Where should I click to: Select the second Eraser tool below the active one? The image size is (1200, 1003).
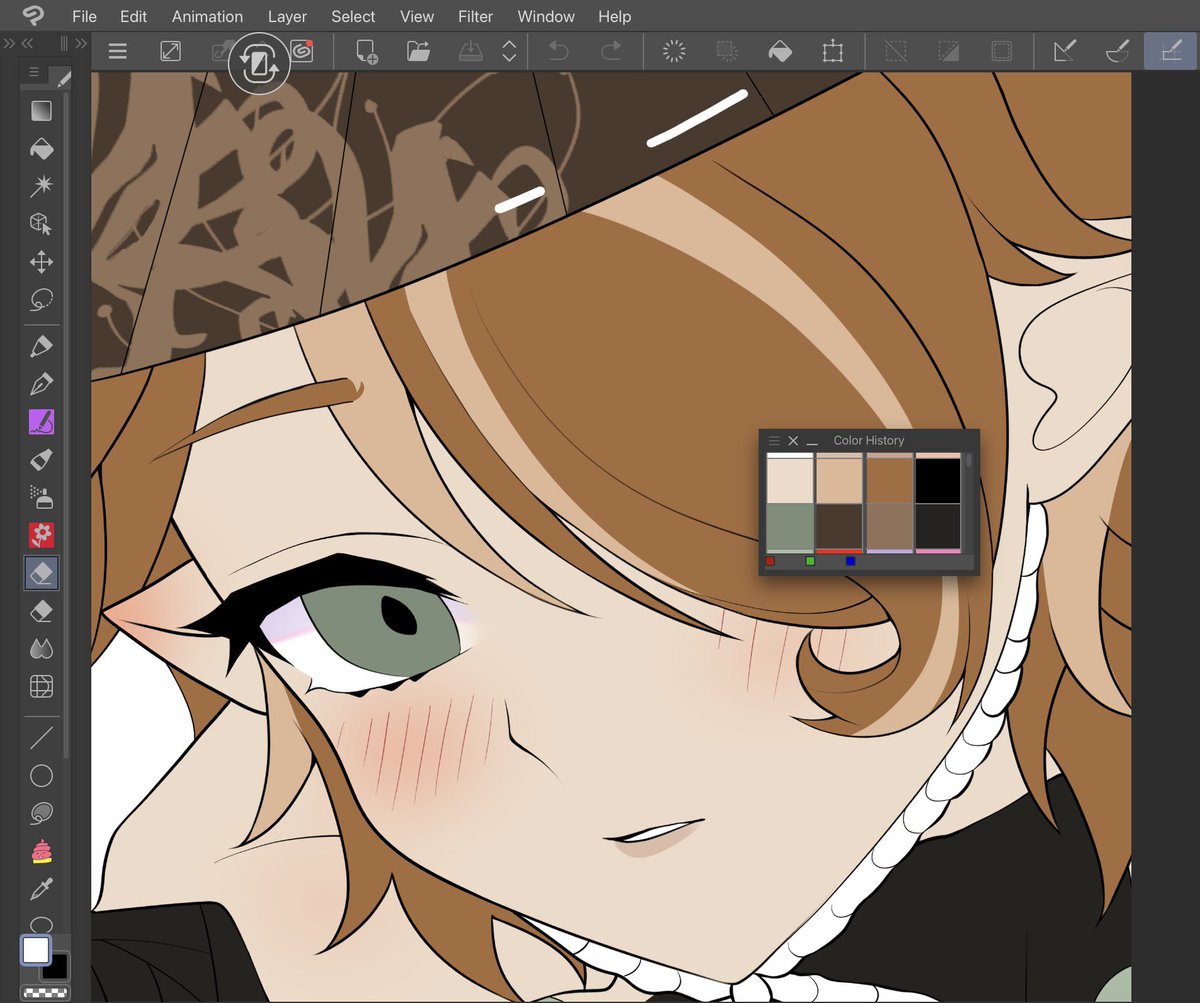pyautogui.click(x=41, y=611)
